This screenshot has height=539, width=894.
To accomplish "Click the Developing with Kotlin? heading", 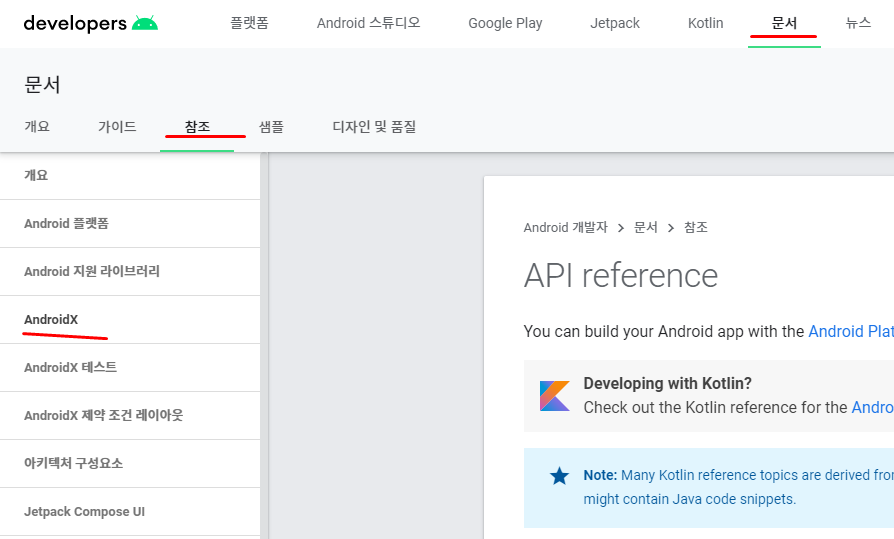I will (x=668, y=383).
